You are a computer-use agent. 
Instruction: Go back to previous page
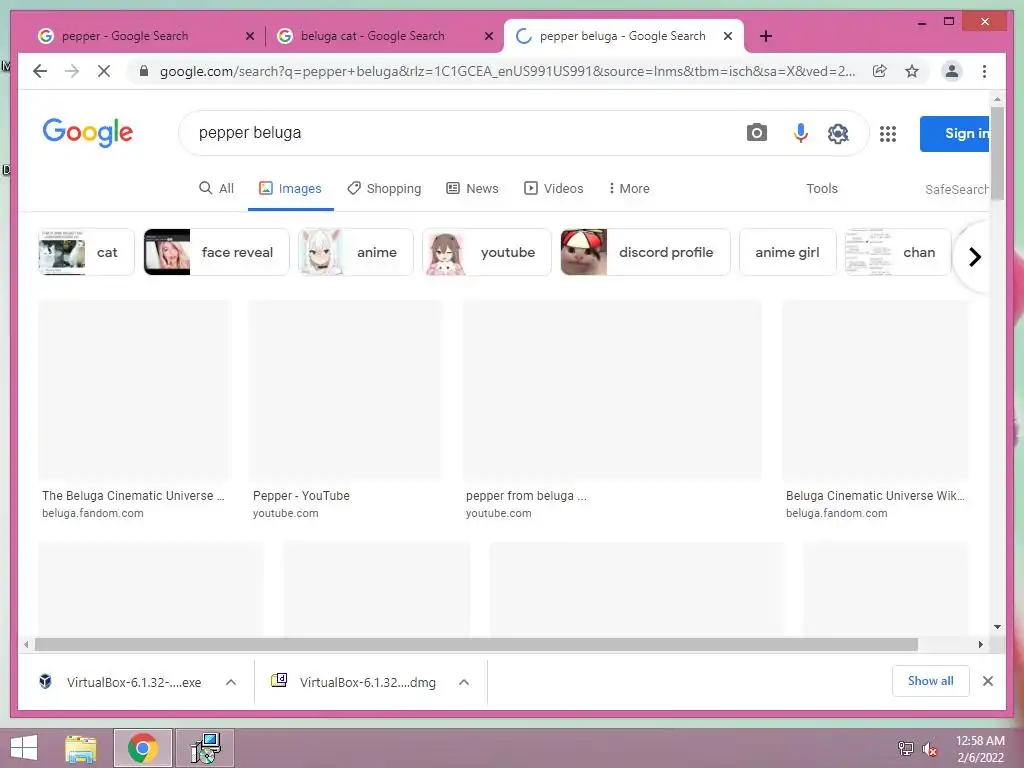[x=40, y=71]
